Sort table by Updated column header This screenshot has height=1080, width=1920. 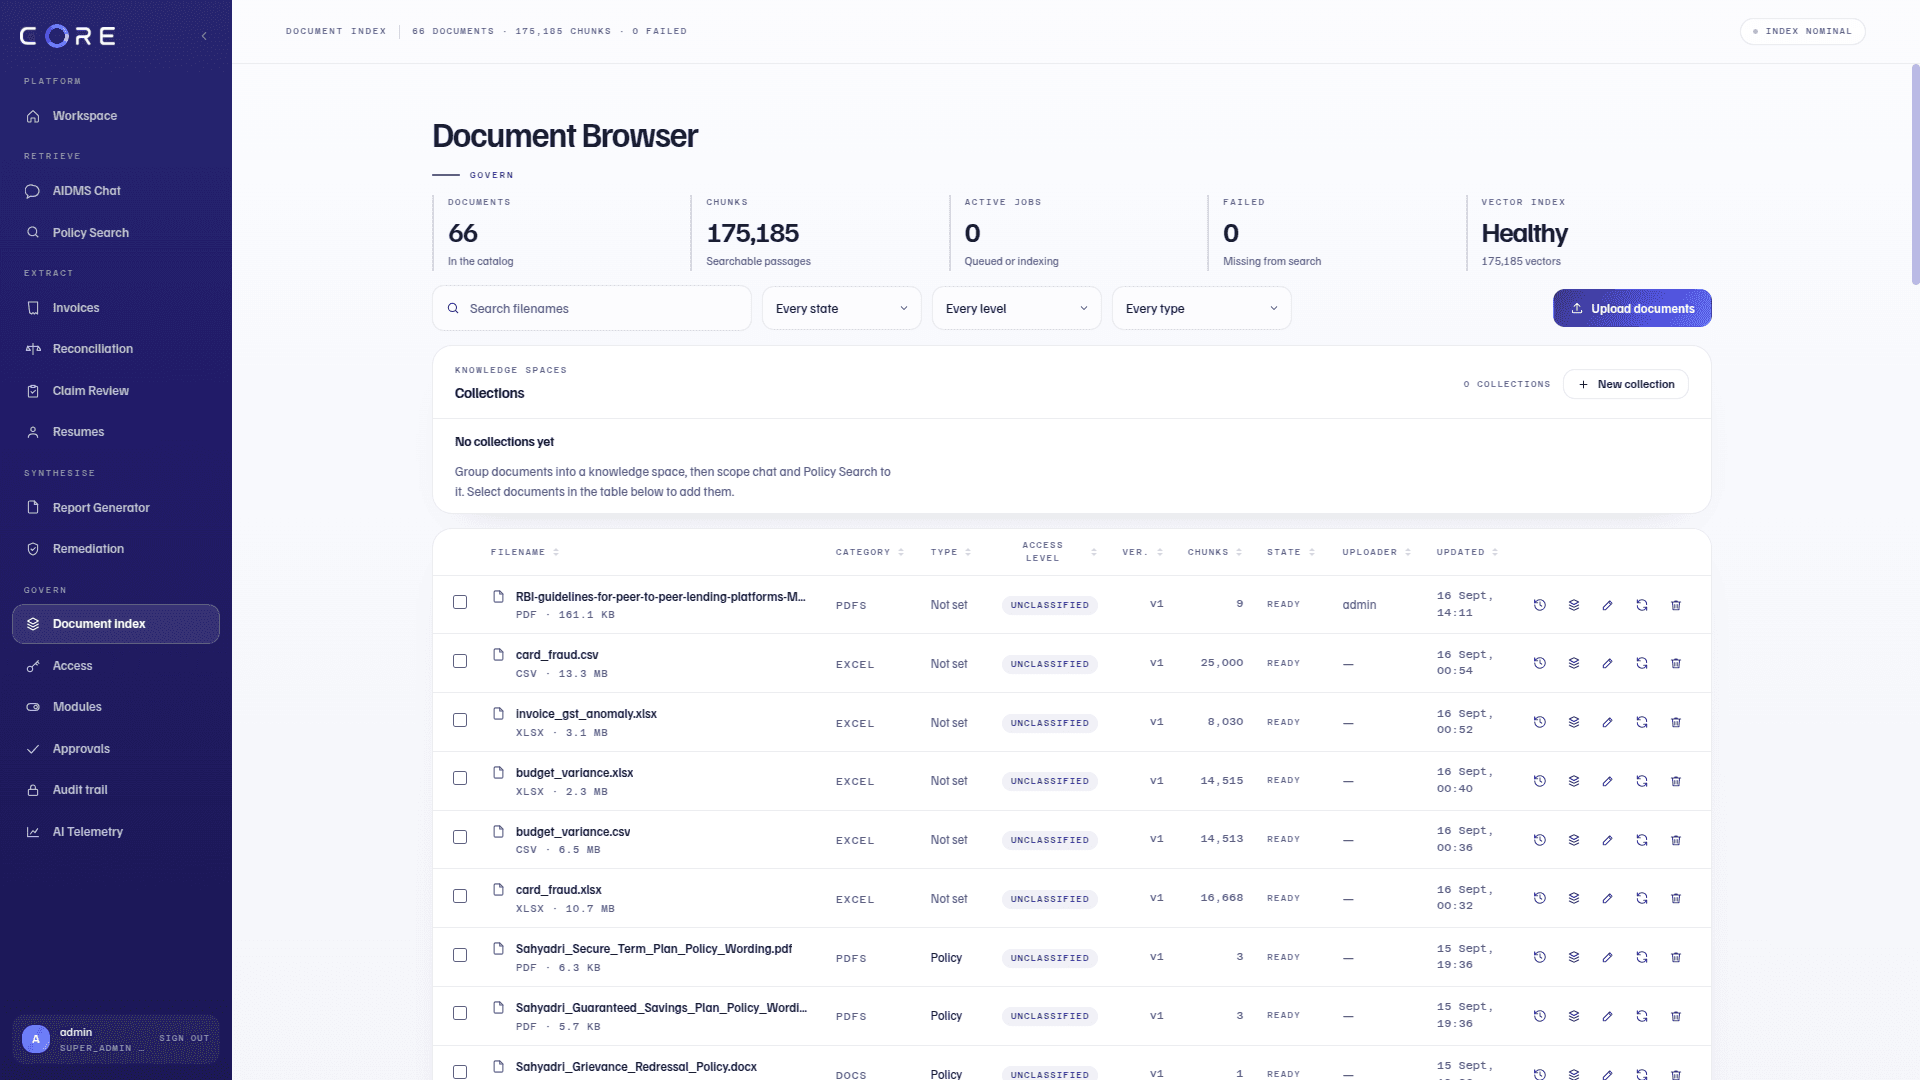(x=1467, y=552)
